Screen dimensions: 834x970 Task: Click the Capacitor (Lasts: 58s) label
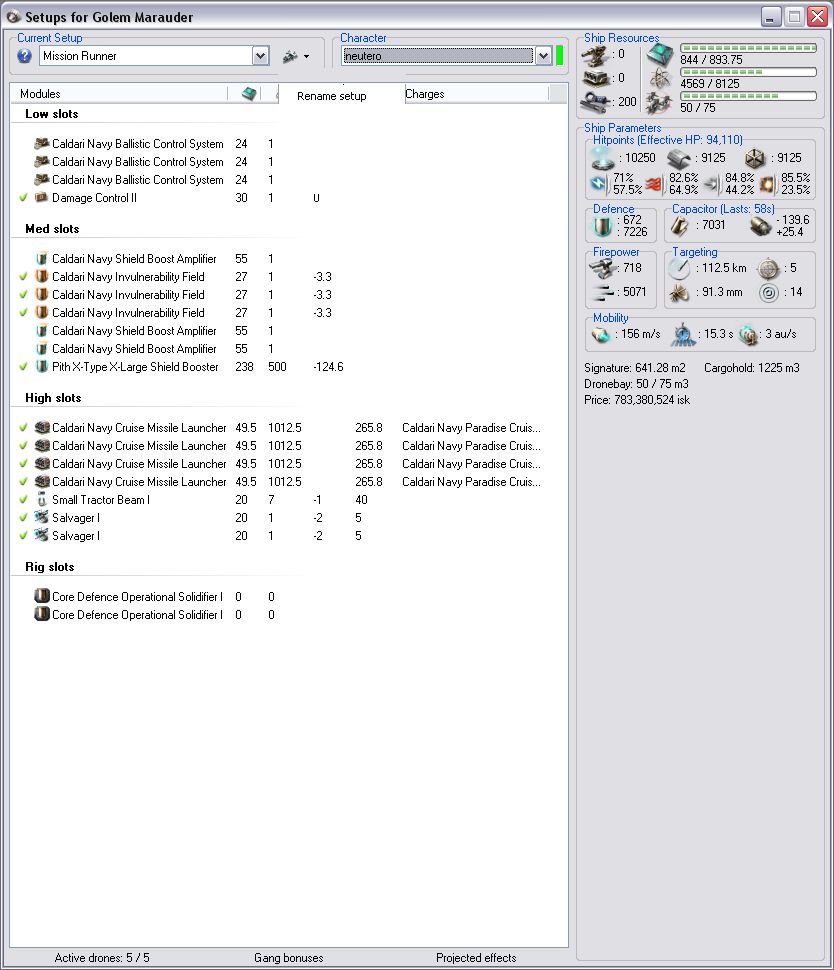(x=723, y=208)
